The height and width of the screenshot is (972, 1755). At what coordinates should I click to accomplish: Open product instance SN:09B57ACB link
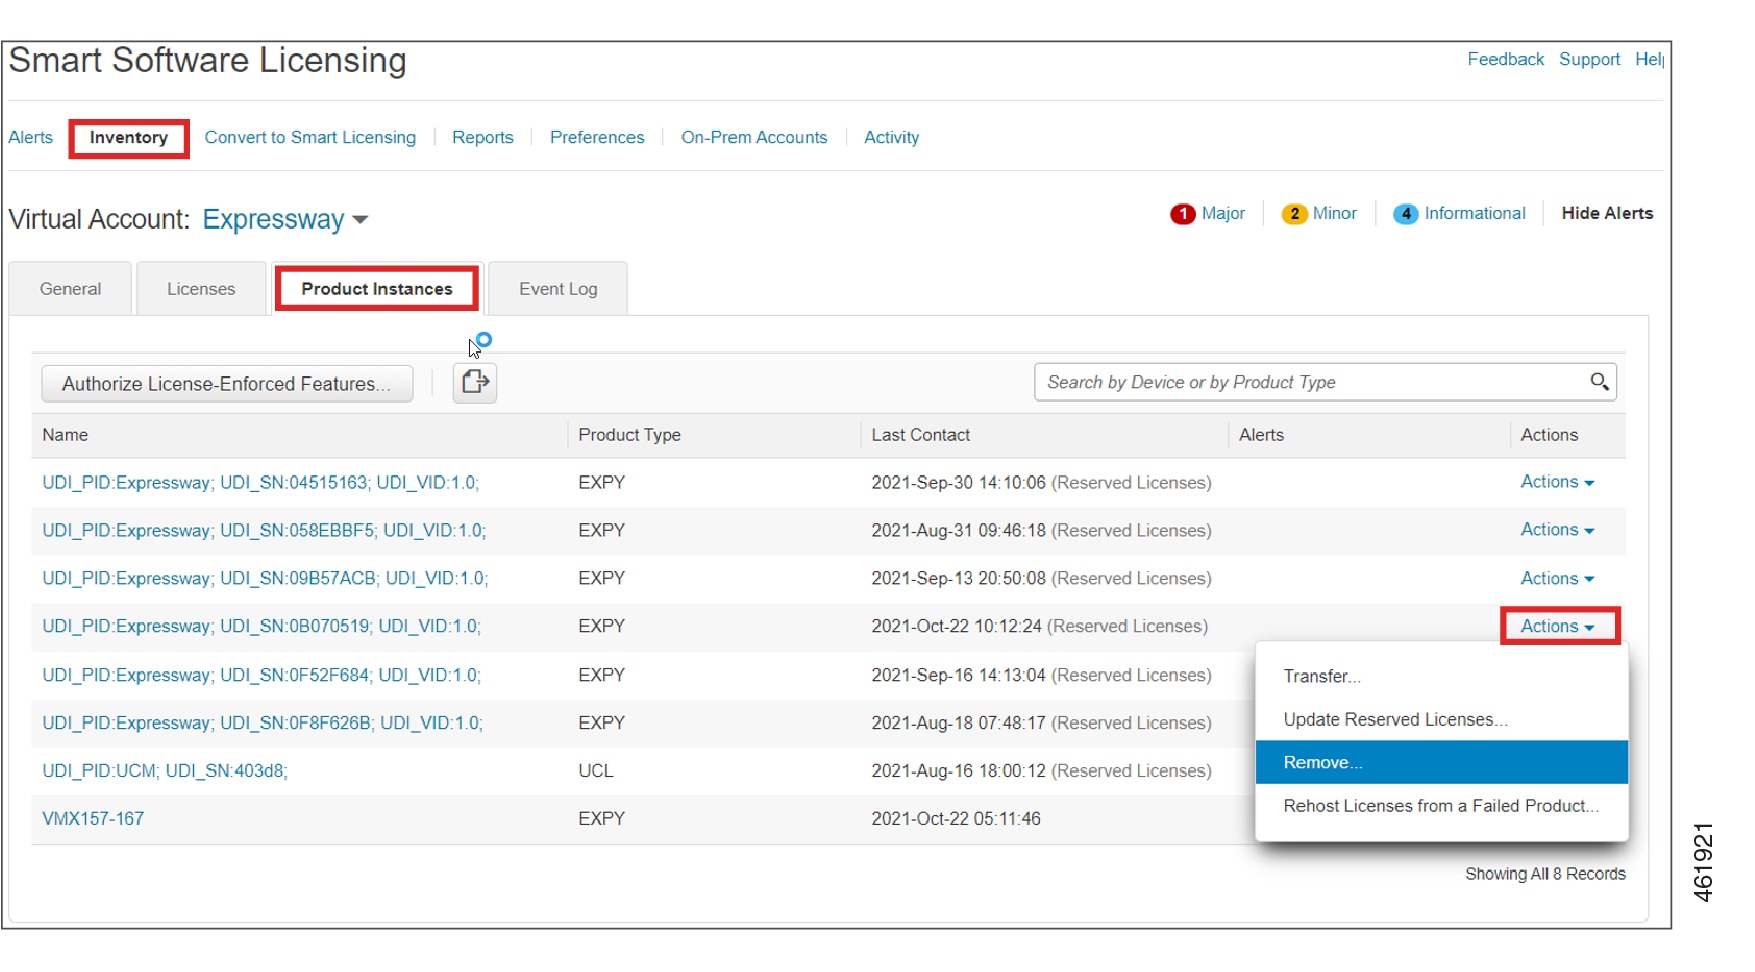click(265, 579)
